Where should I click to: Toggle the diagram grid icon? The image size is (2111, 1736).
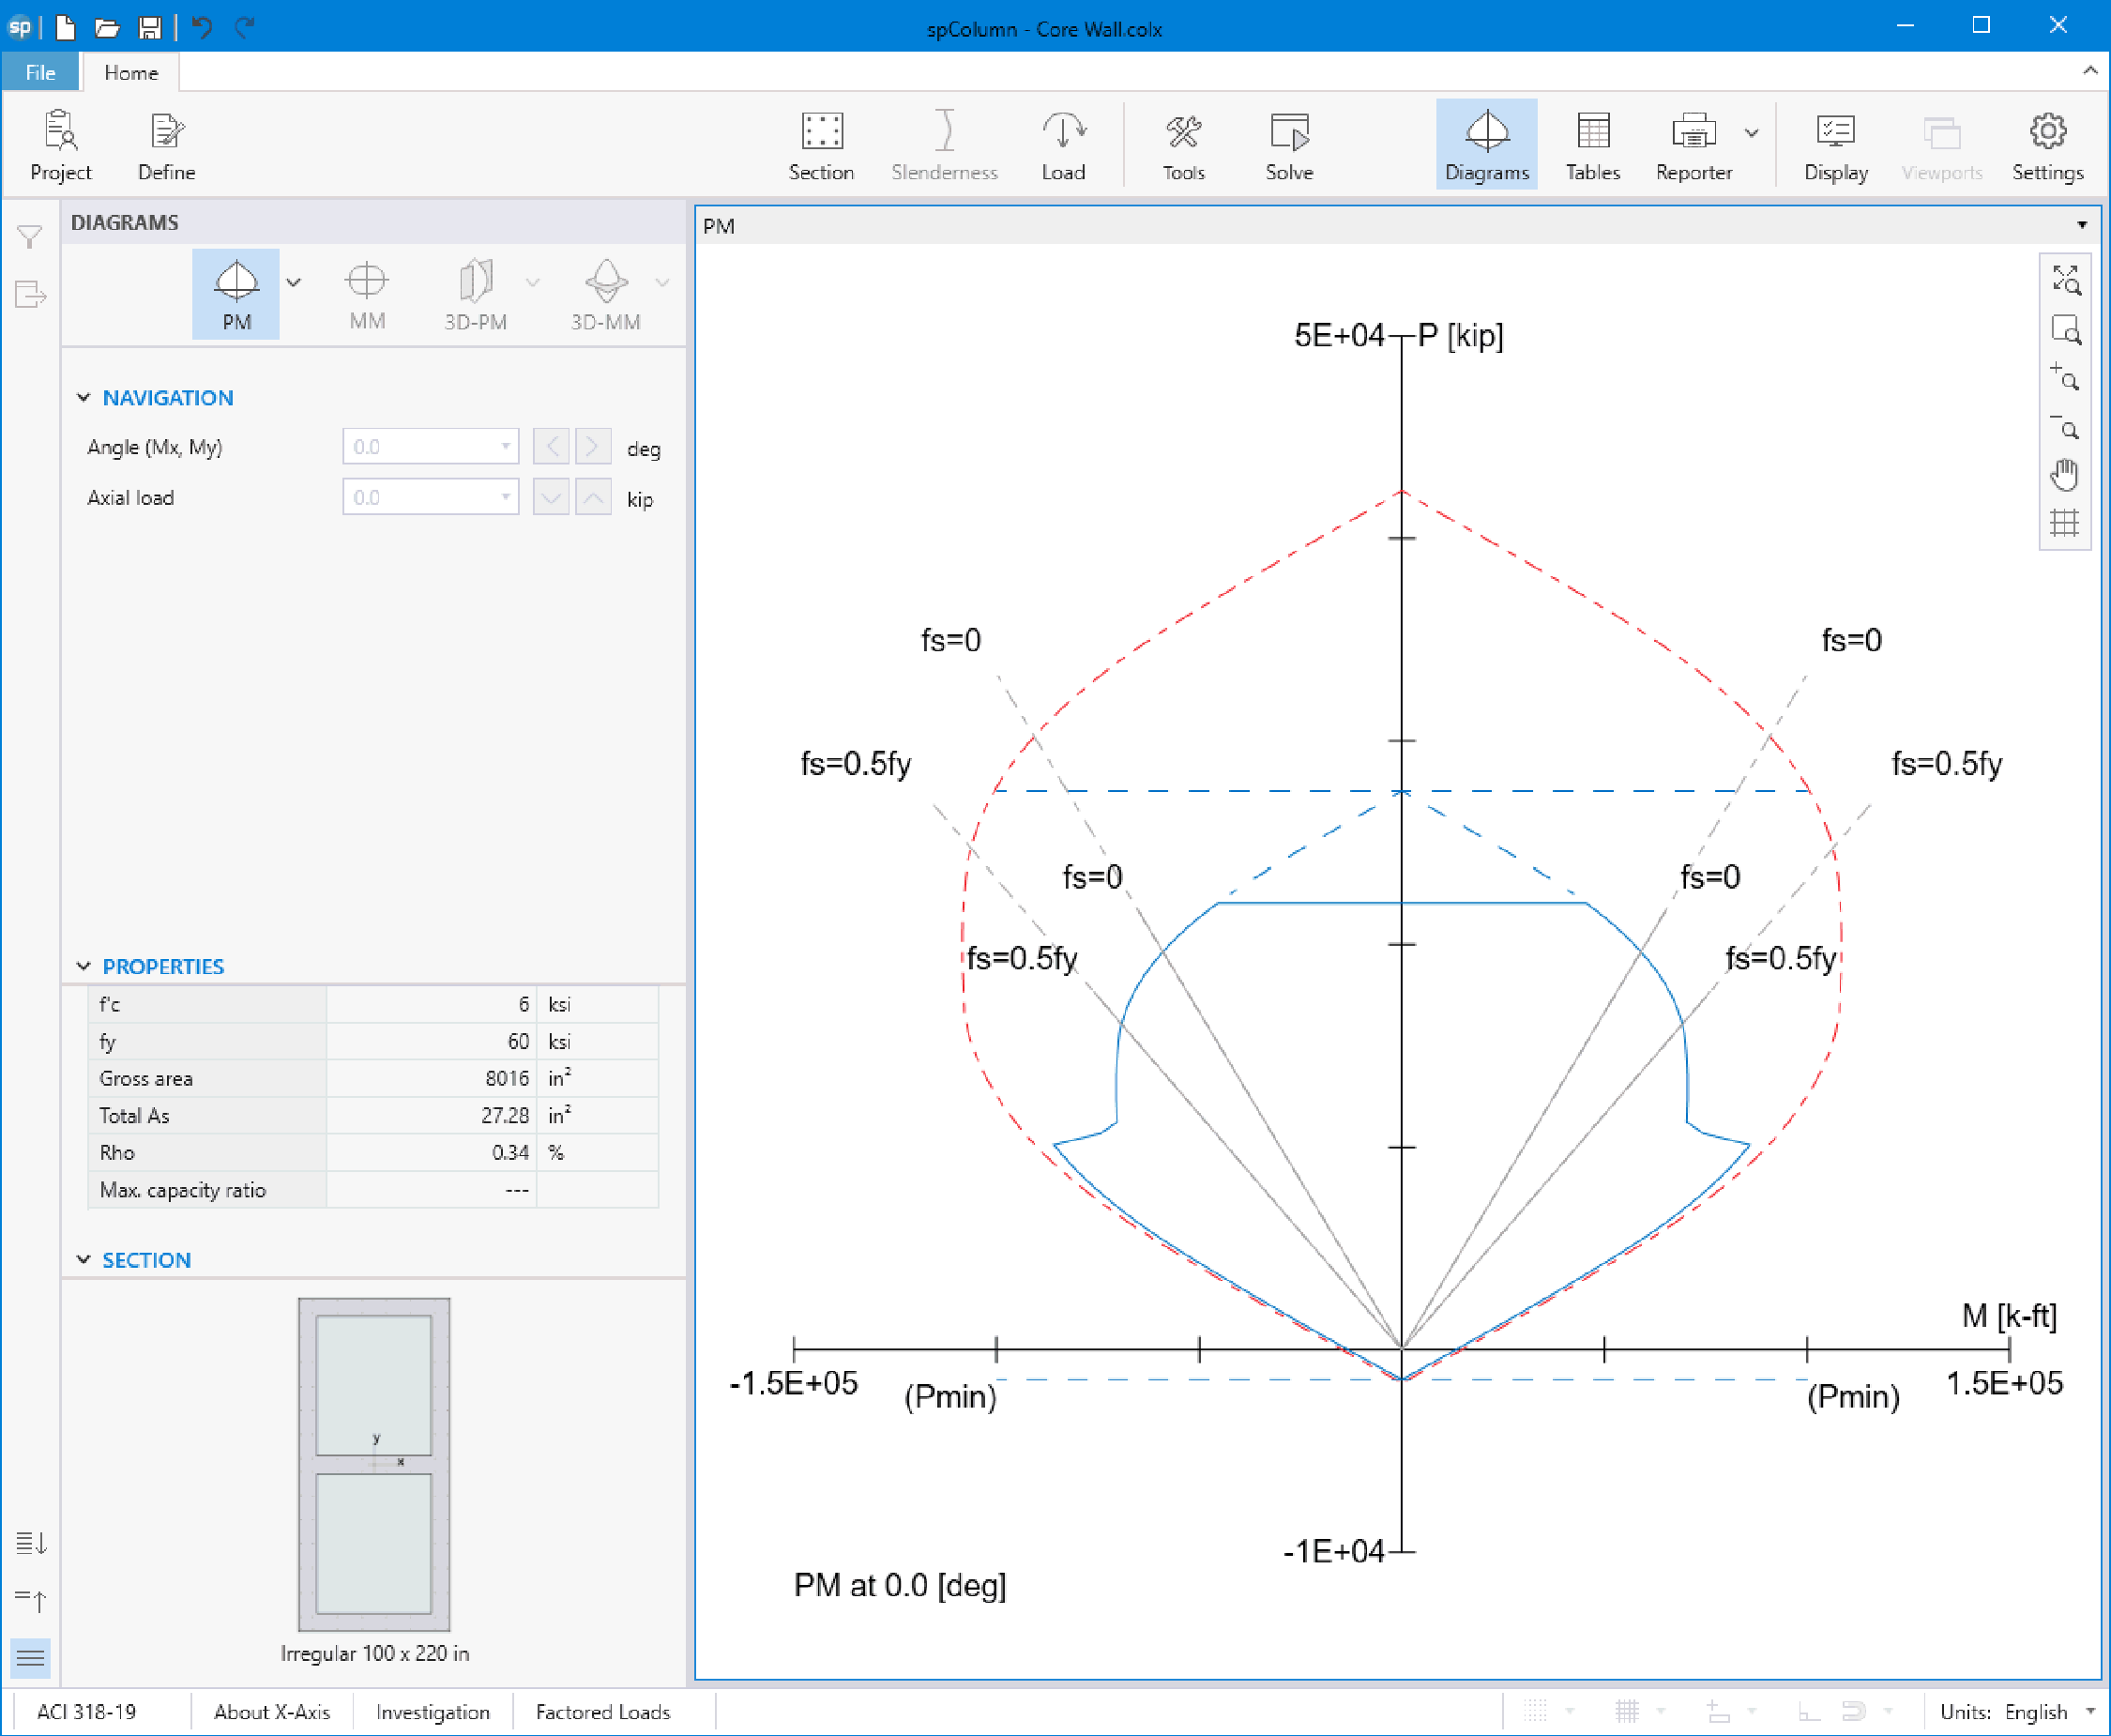coord(2065,523)
